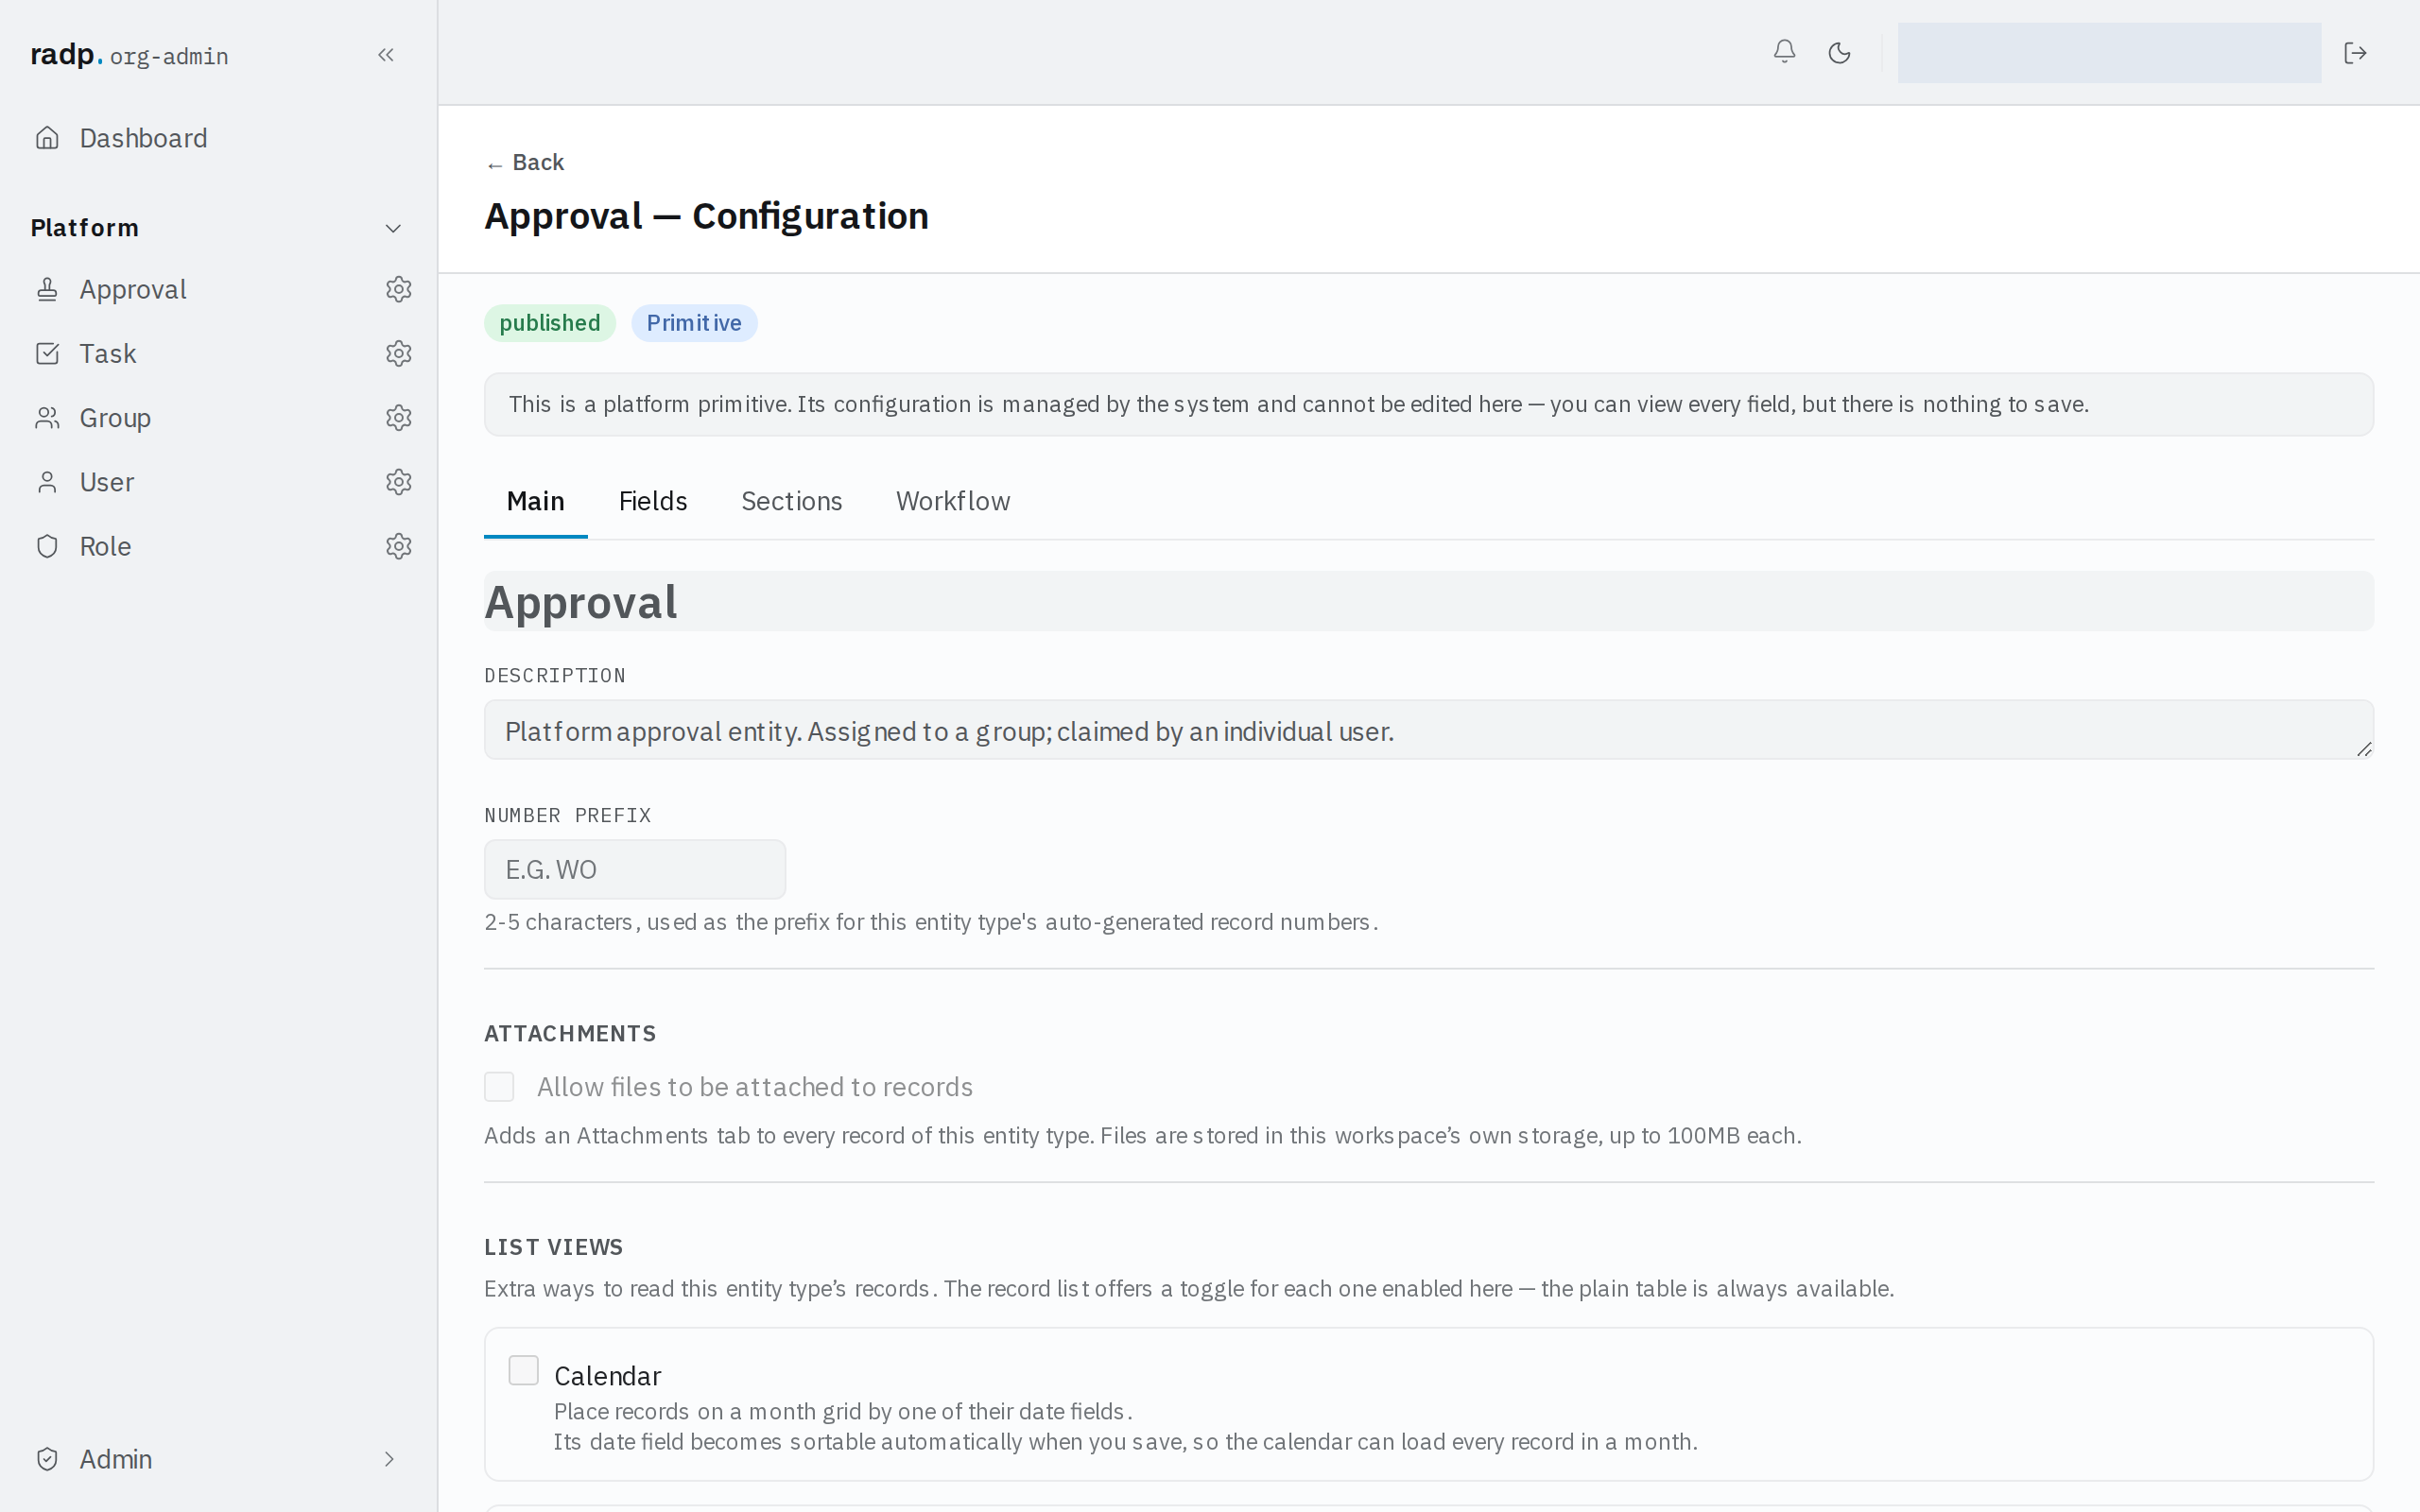Click the Primitive badge
Image resolution: width=2420 pixels, height=1512 pixels.
[x=694, y=323]
